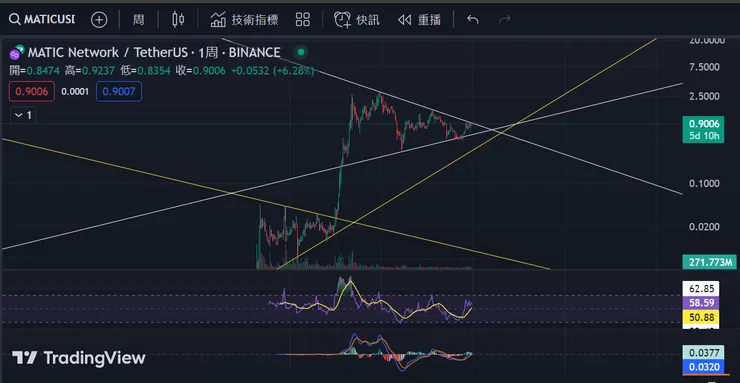740x383 pixels.
Task: Click the 0.0200 price axis label
Action: coord(704,226)
